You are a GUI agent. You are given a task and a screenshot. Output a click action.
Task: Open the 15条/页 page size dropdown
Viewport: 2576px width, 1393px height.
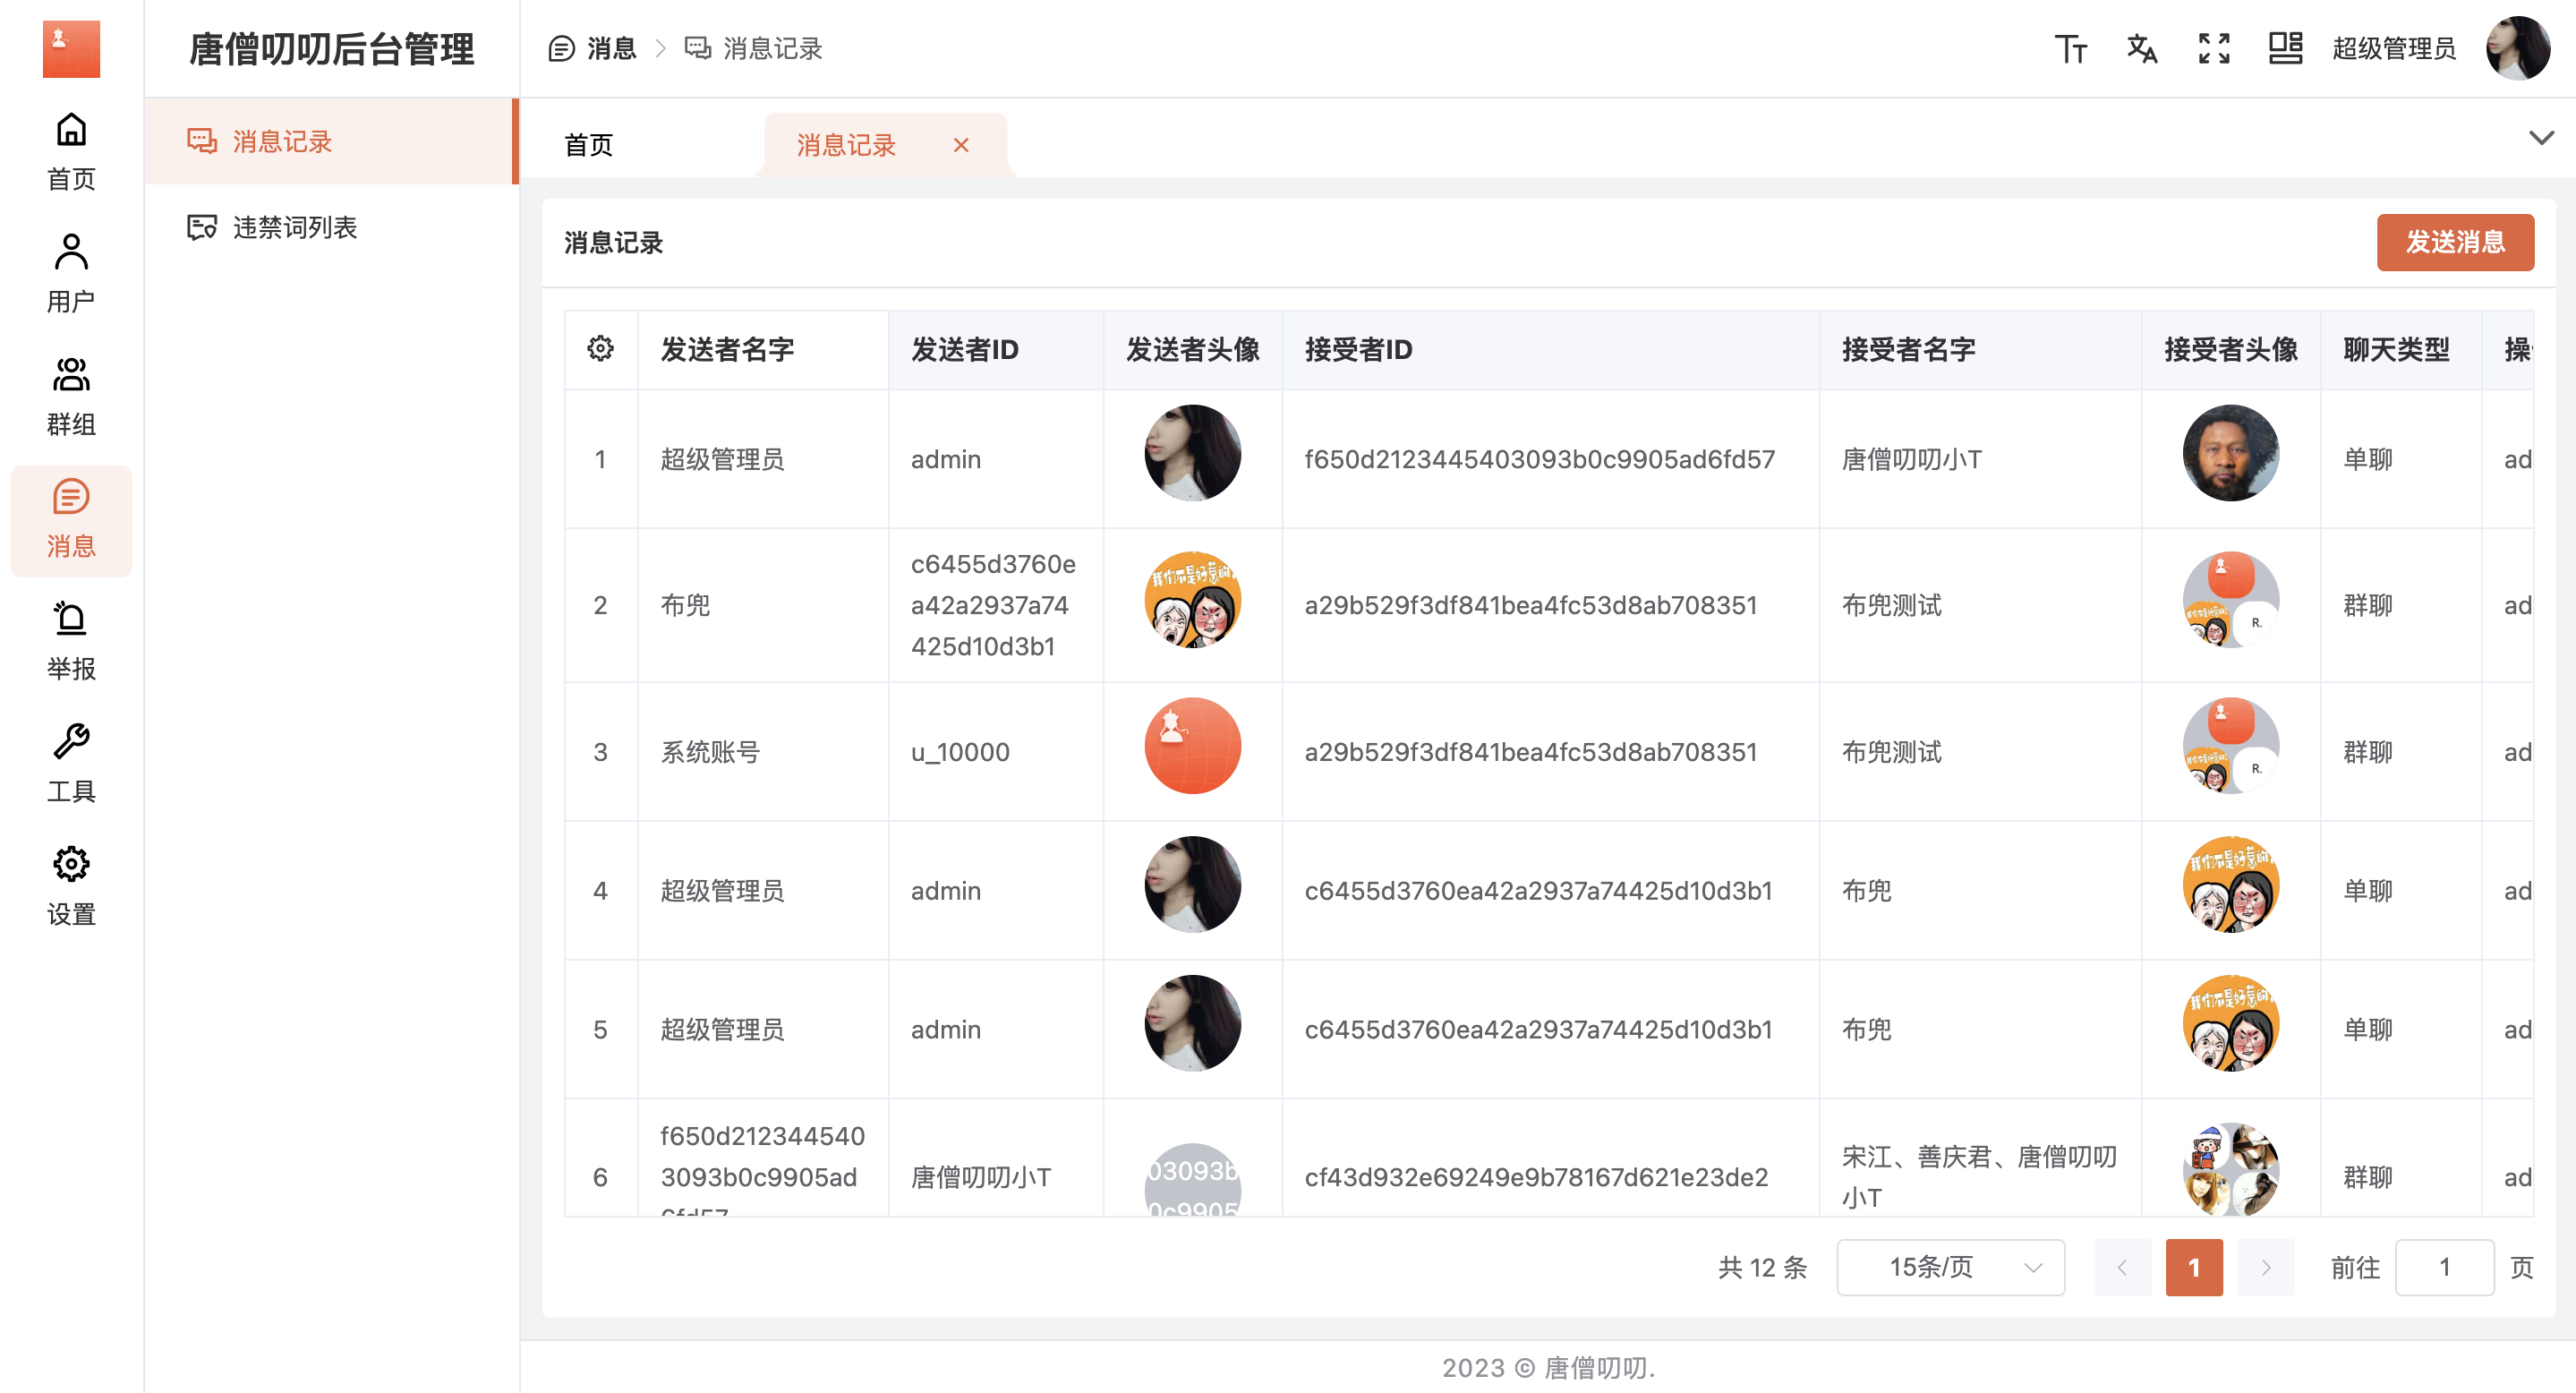pos(1950,1267)
